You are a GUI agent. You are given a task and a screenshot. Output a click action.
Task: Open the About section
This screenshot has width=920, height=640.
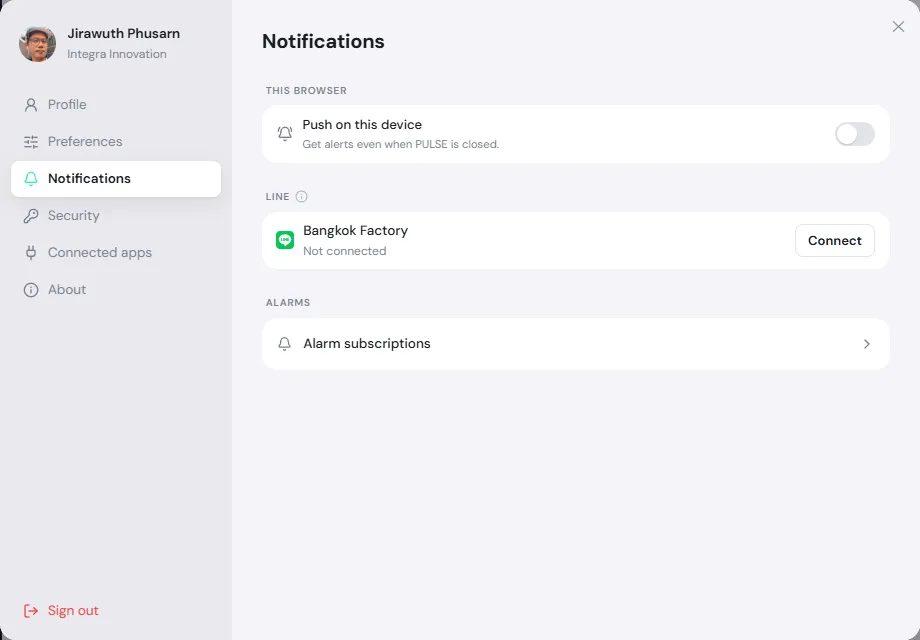[x=116, y=290]
